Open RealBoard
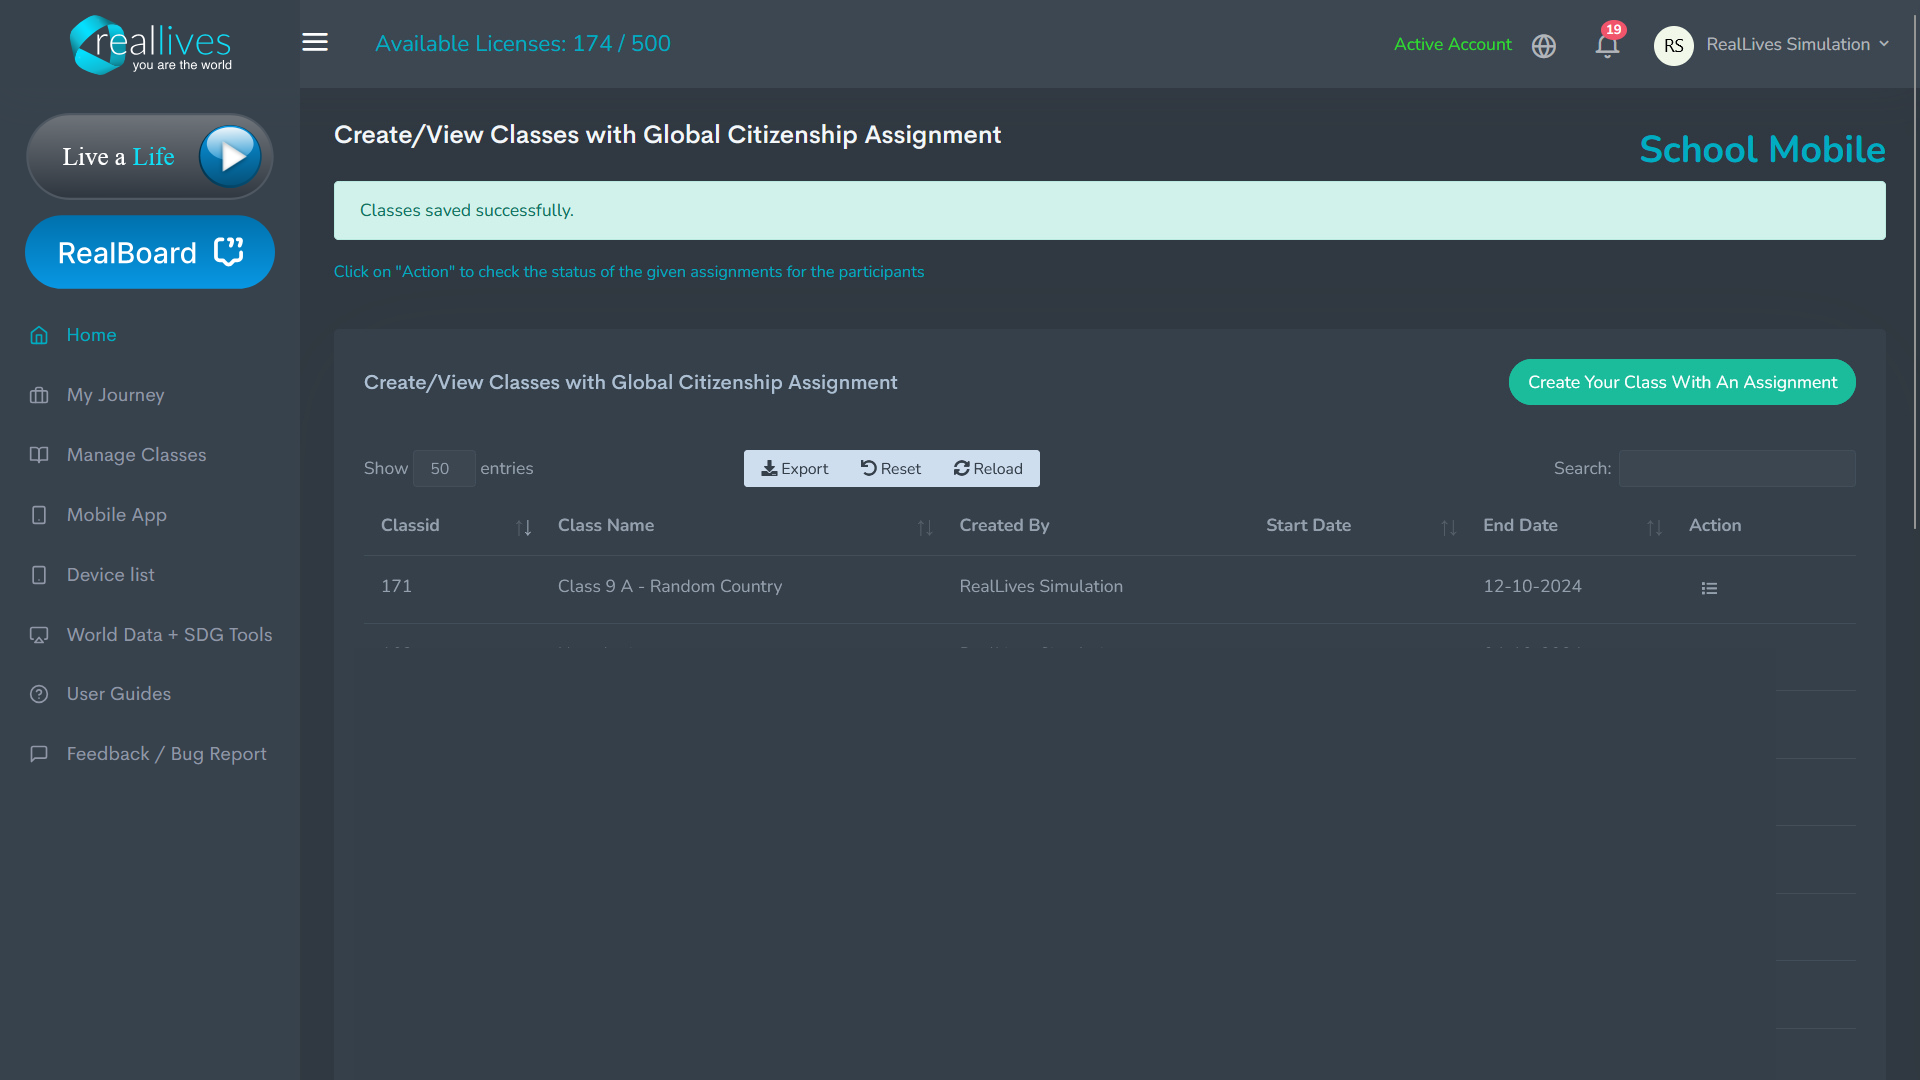Image resolution: width=1920 pixels, height=1080 pixels. (150, 252)
